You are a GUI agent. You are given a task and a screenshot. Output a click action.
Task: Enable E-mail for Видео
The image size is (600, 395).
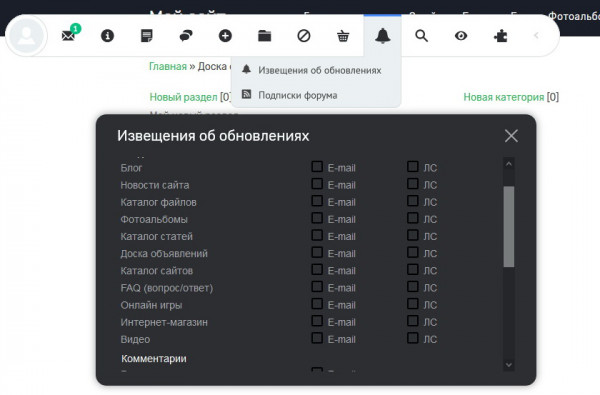[x=317, y=338]
